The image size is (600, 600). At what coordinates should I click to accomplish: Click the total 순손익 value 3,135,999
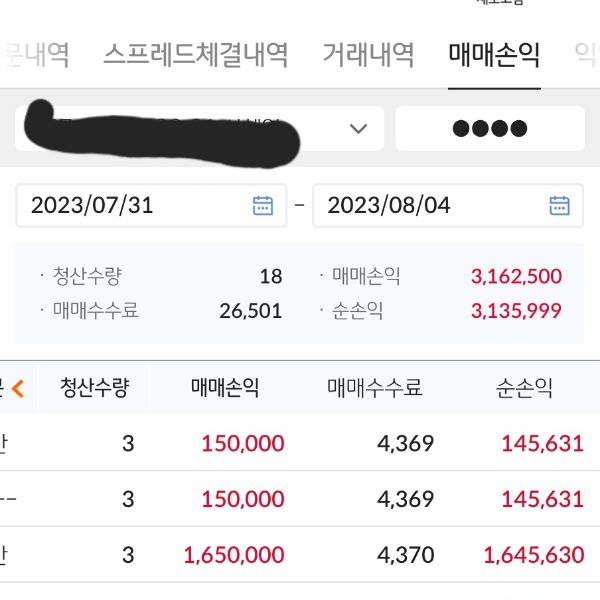[516, 311]
